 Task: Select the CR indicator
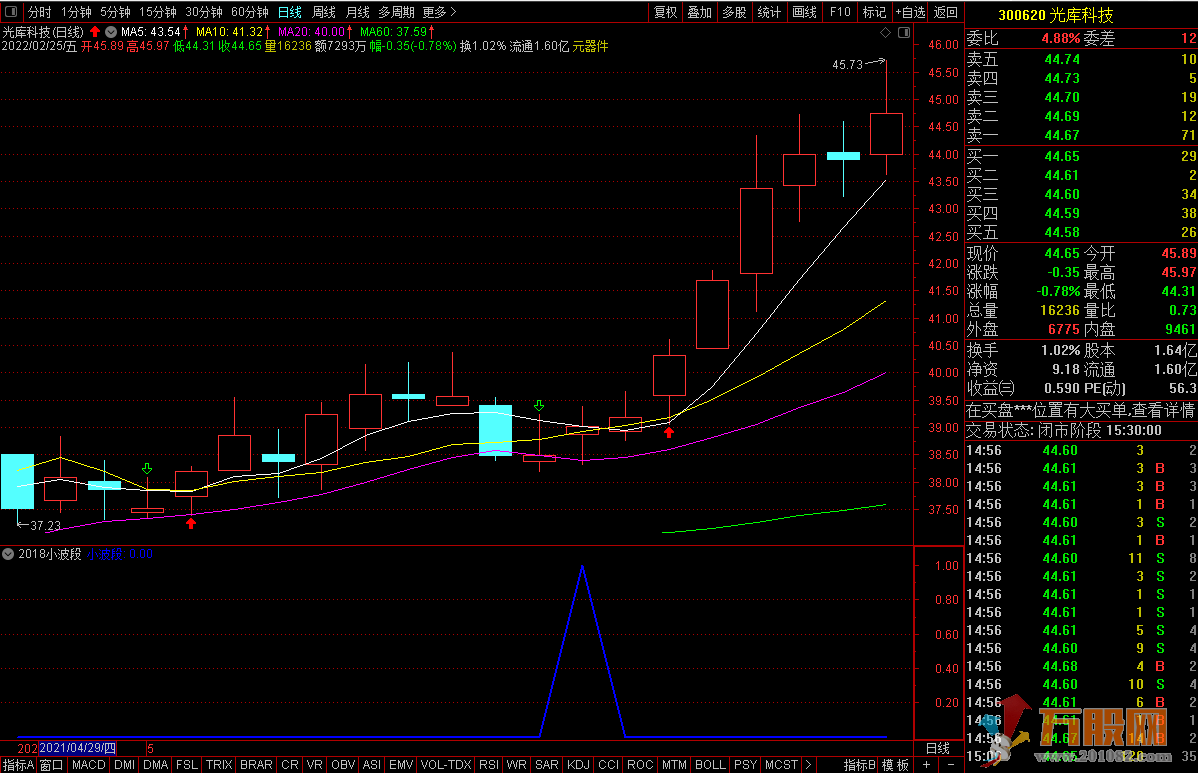[x=290, y=765]
